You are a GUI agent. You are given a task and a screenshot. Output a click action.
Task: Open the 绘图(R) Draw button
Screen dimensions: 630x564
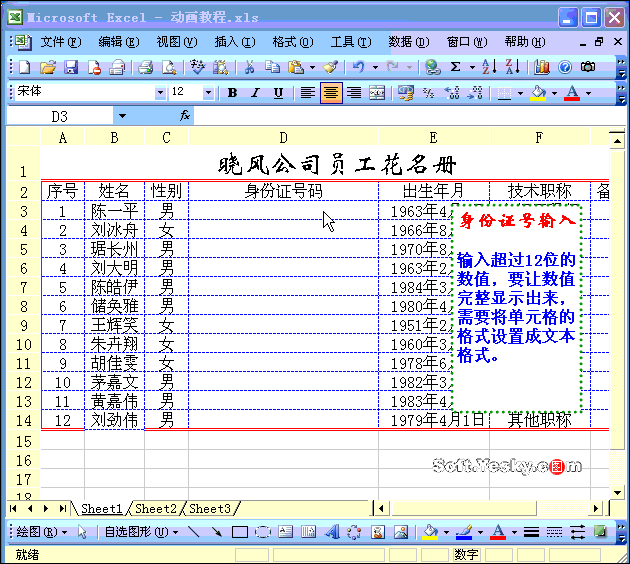41,532
